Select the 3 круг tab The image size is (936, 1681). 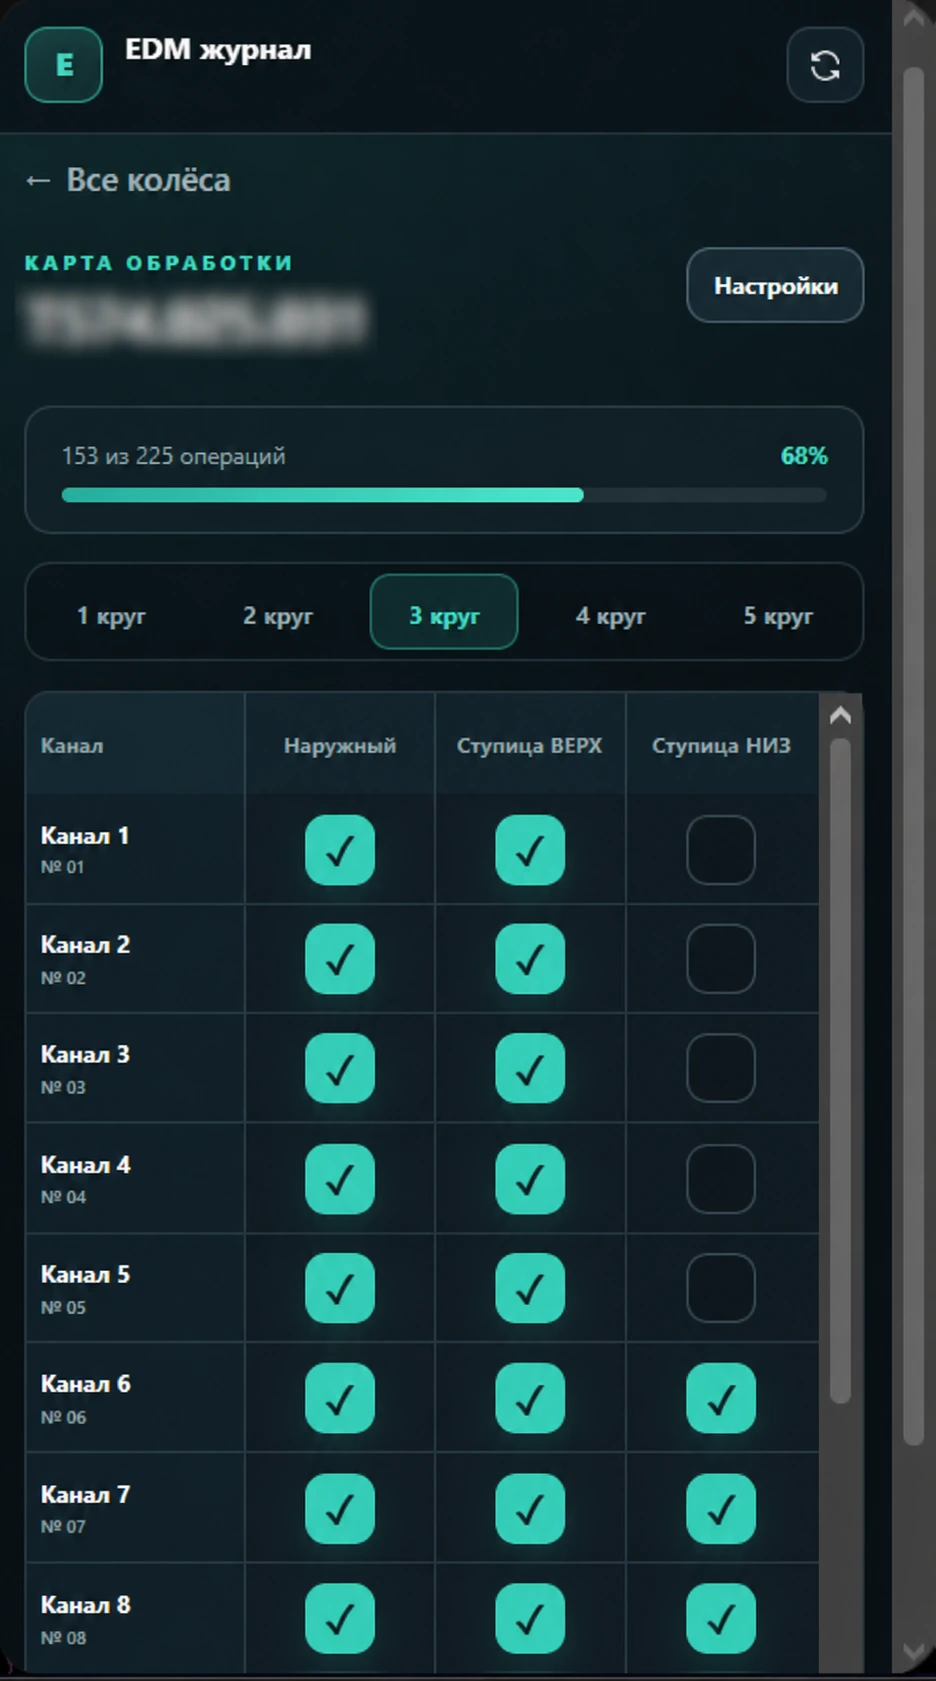444,612
